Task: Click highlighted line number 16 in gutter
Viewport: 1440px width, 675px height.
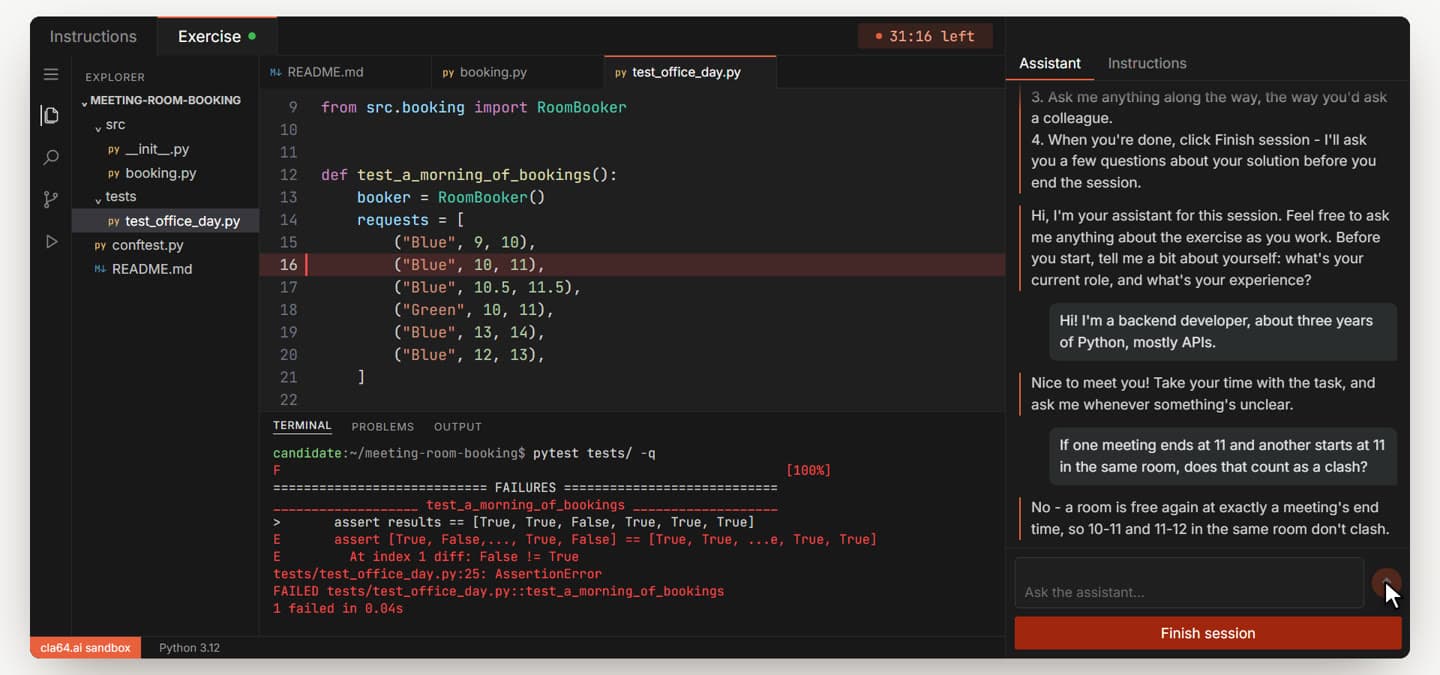Action: pyautogui.click(x=288, y=265)
